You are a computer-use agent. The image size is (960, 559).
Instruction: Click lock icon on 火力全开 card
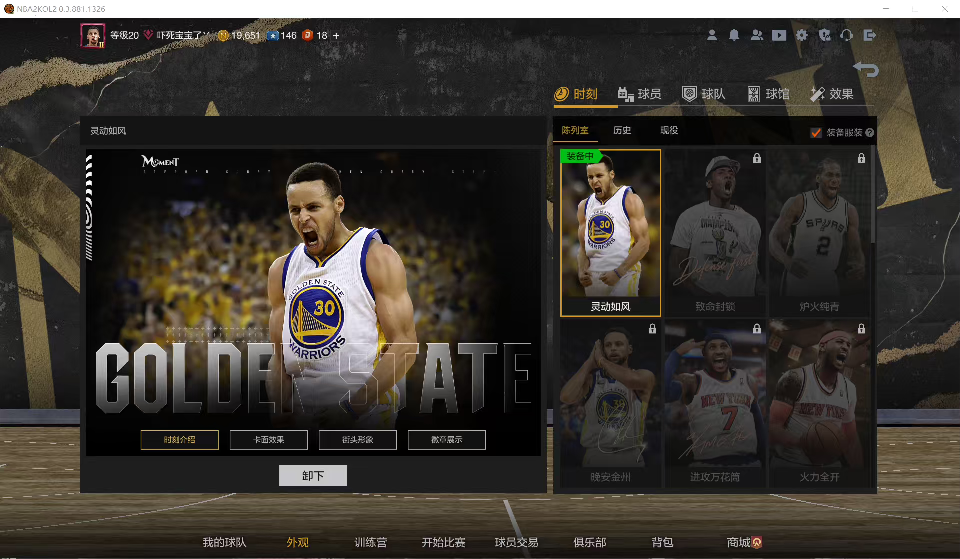tap(861, 329)
